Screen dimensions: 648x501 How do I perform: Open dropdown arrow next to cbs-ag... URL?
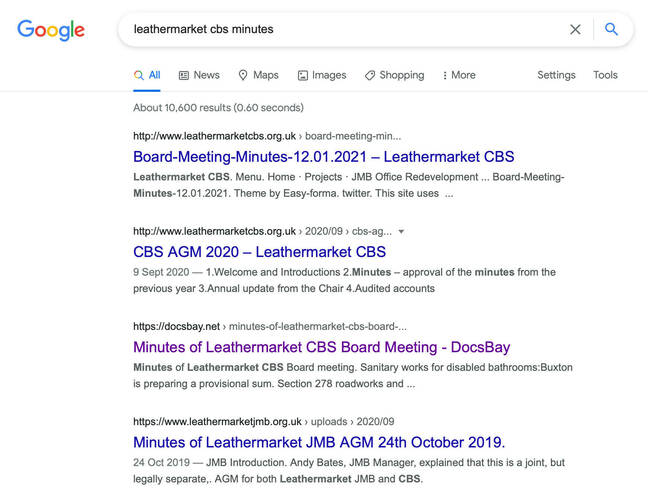pos(401,231)
